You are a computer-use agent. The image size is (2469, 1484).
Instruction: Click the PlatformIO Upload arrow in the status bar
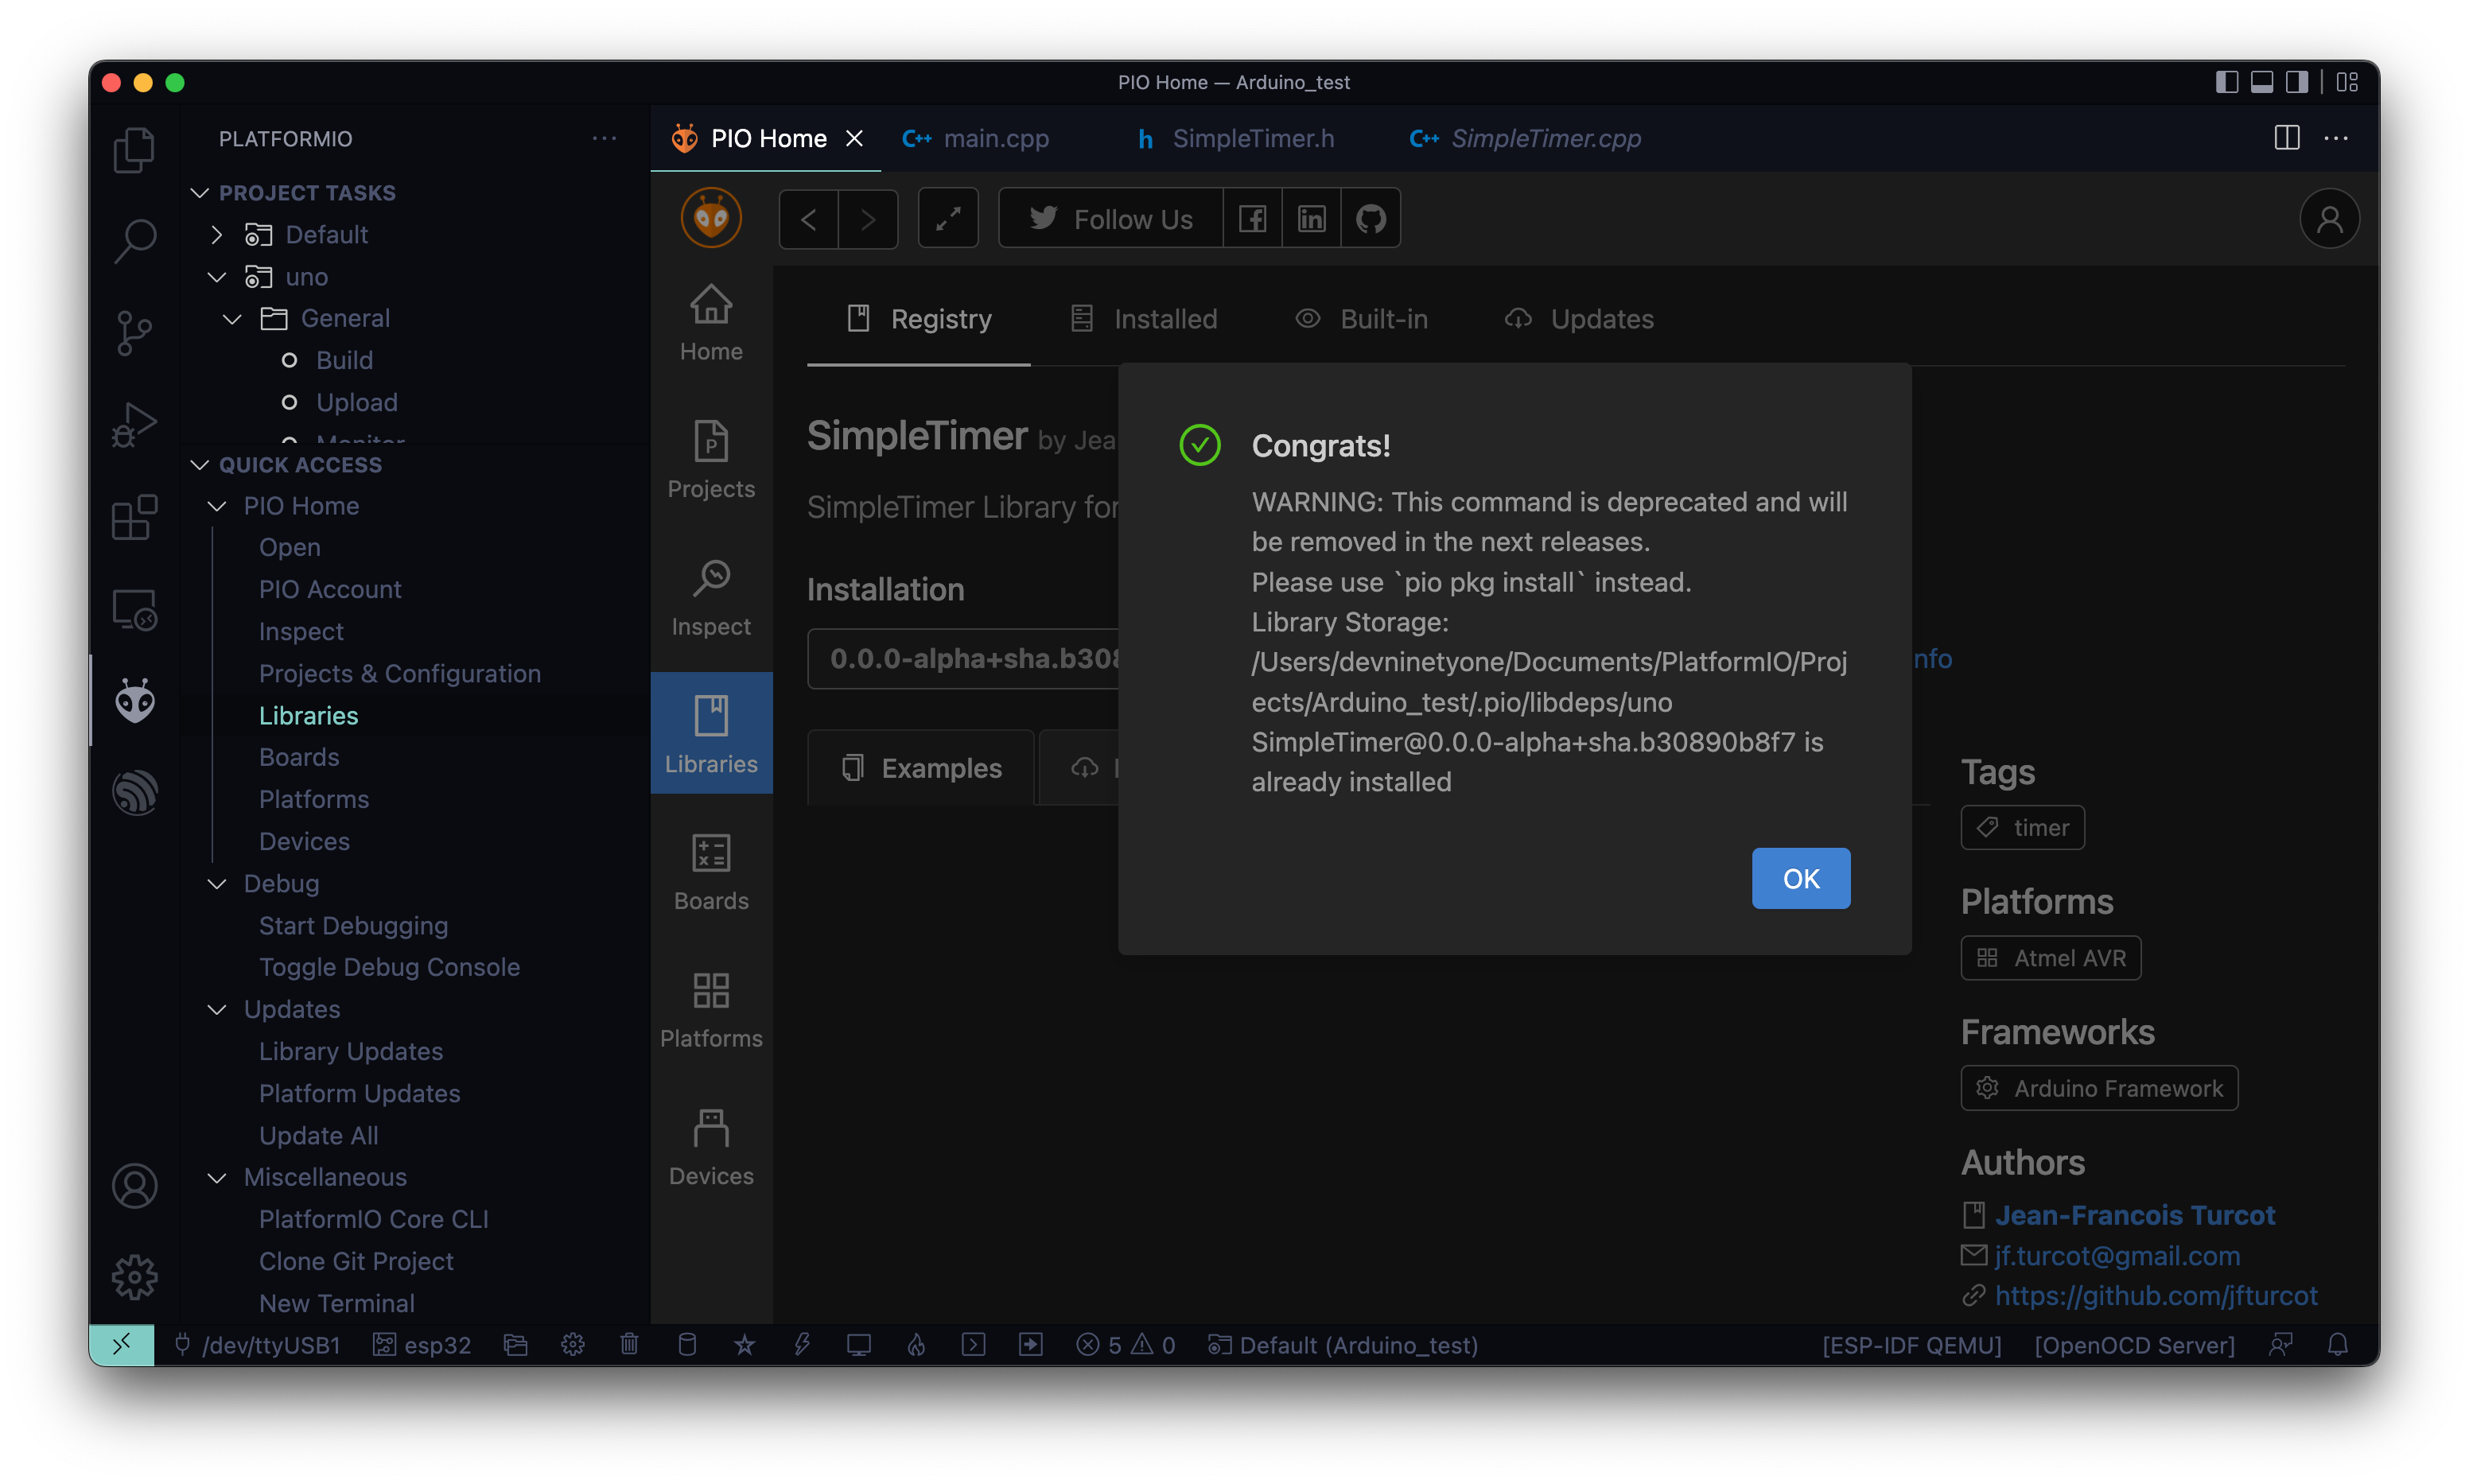click(x=1030, y=1345)
